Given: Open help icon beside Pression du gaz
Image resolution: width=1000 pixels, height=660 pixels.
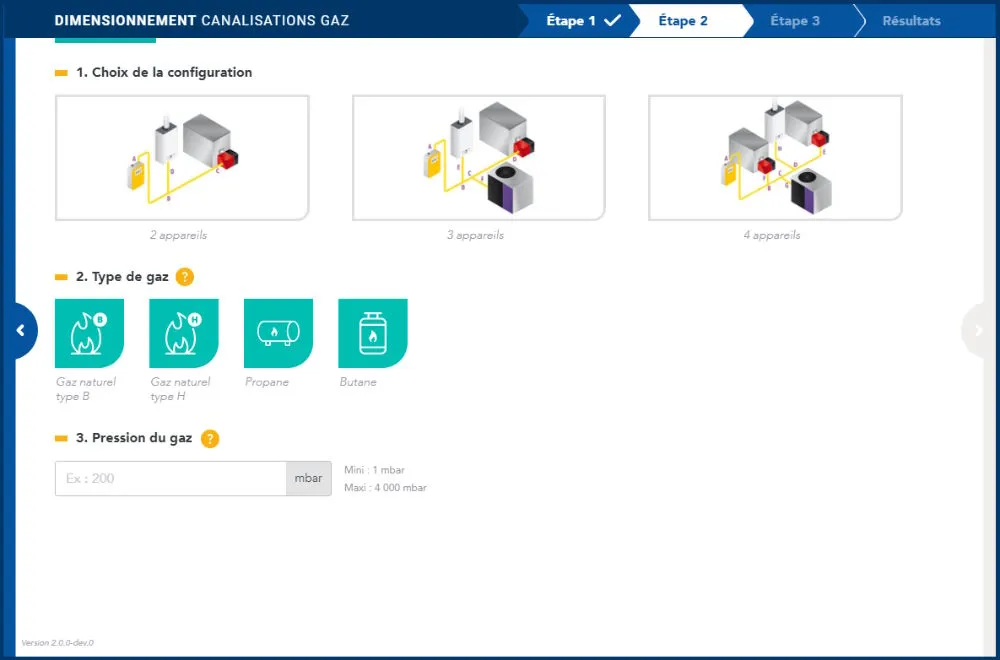Looking at the screenshot, I should (x=209, y=438).
